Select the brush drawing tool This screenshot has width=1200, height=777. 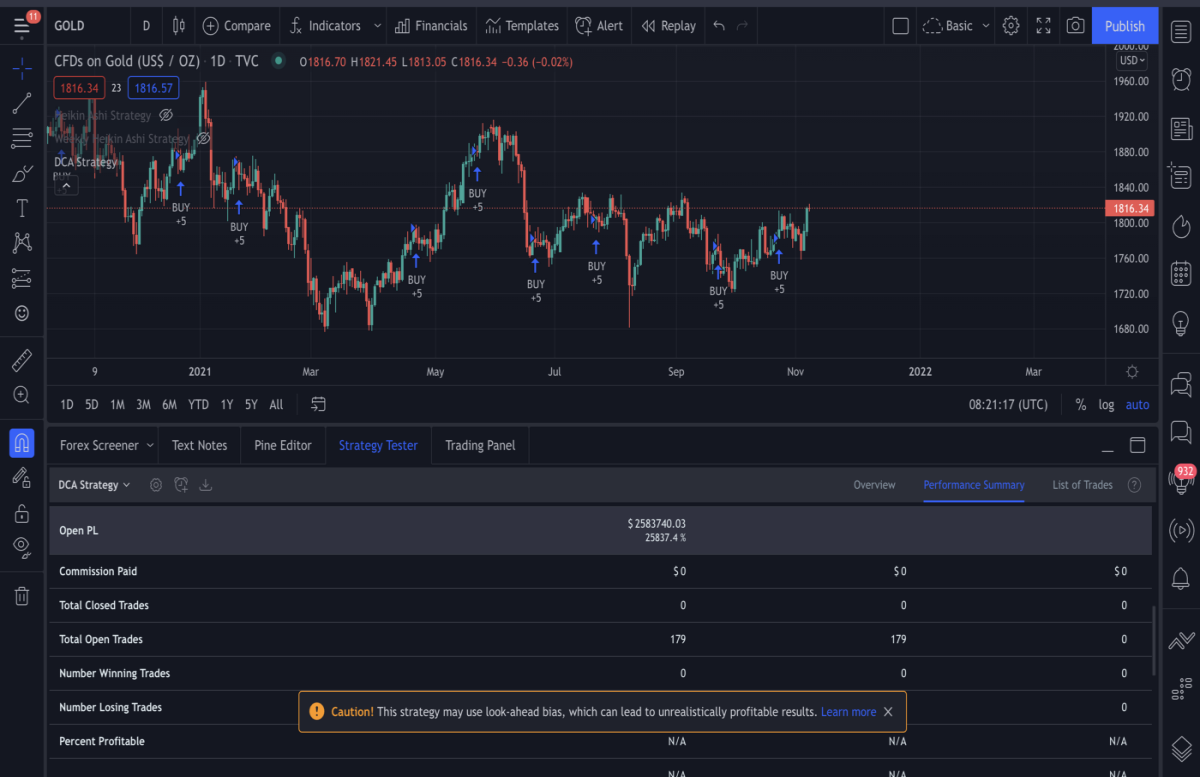click(22, 174)
